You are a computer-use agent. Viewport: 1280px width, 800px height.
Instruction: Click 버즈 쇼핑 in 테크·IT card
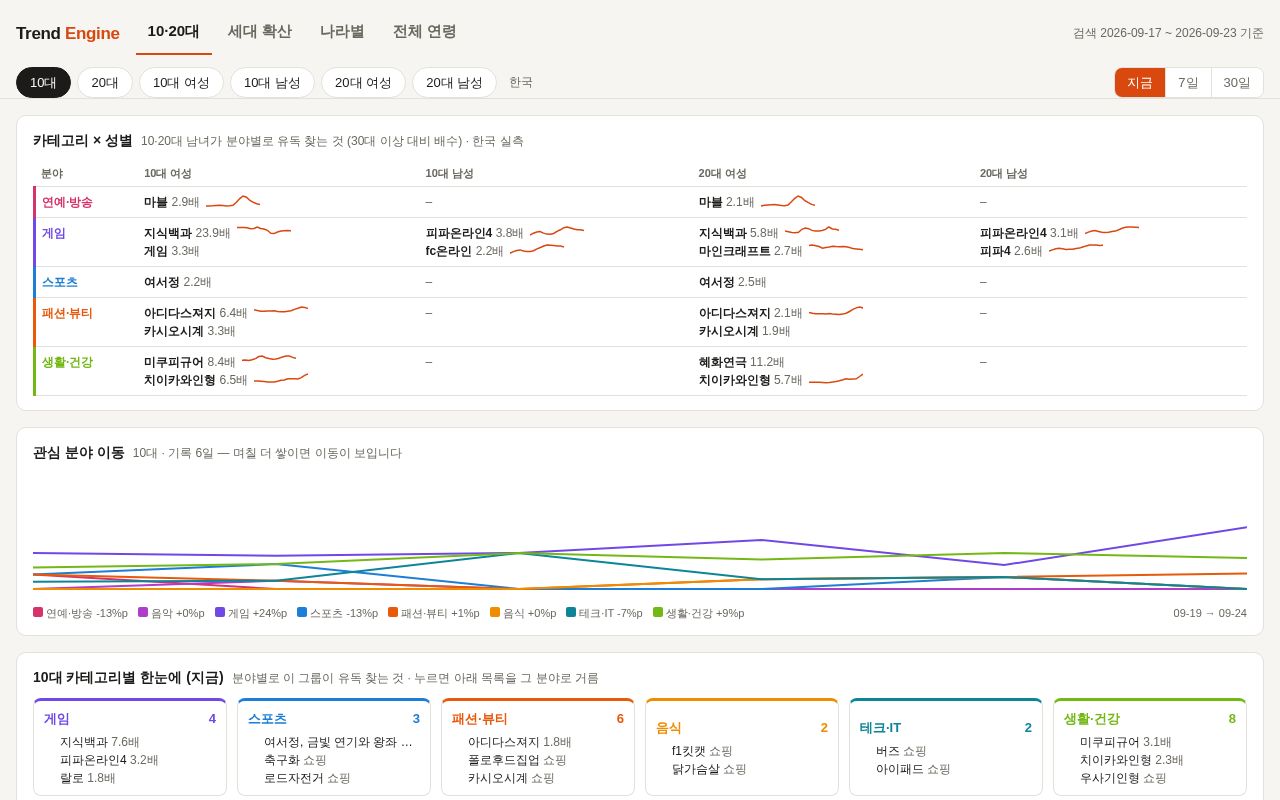point(901,751)
